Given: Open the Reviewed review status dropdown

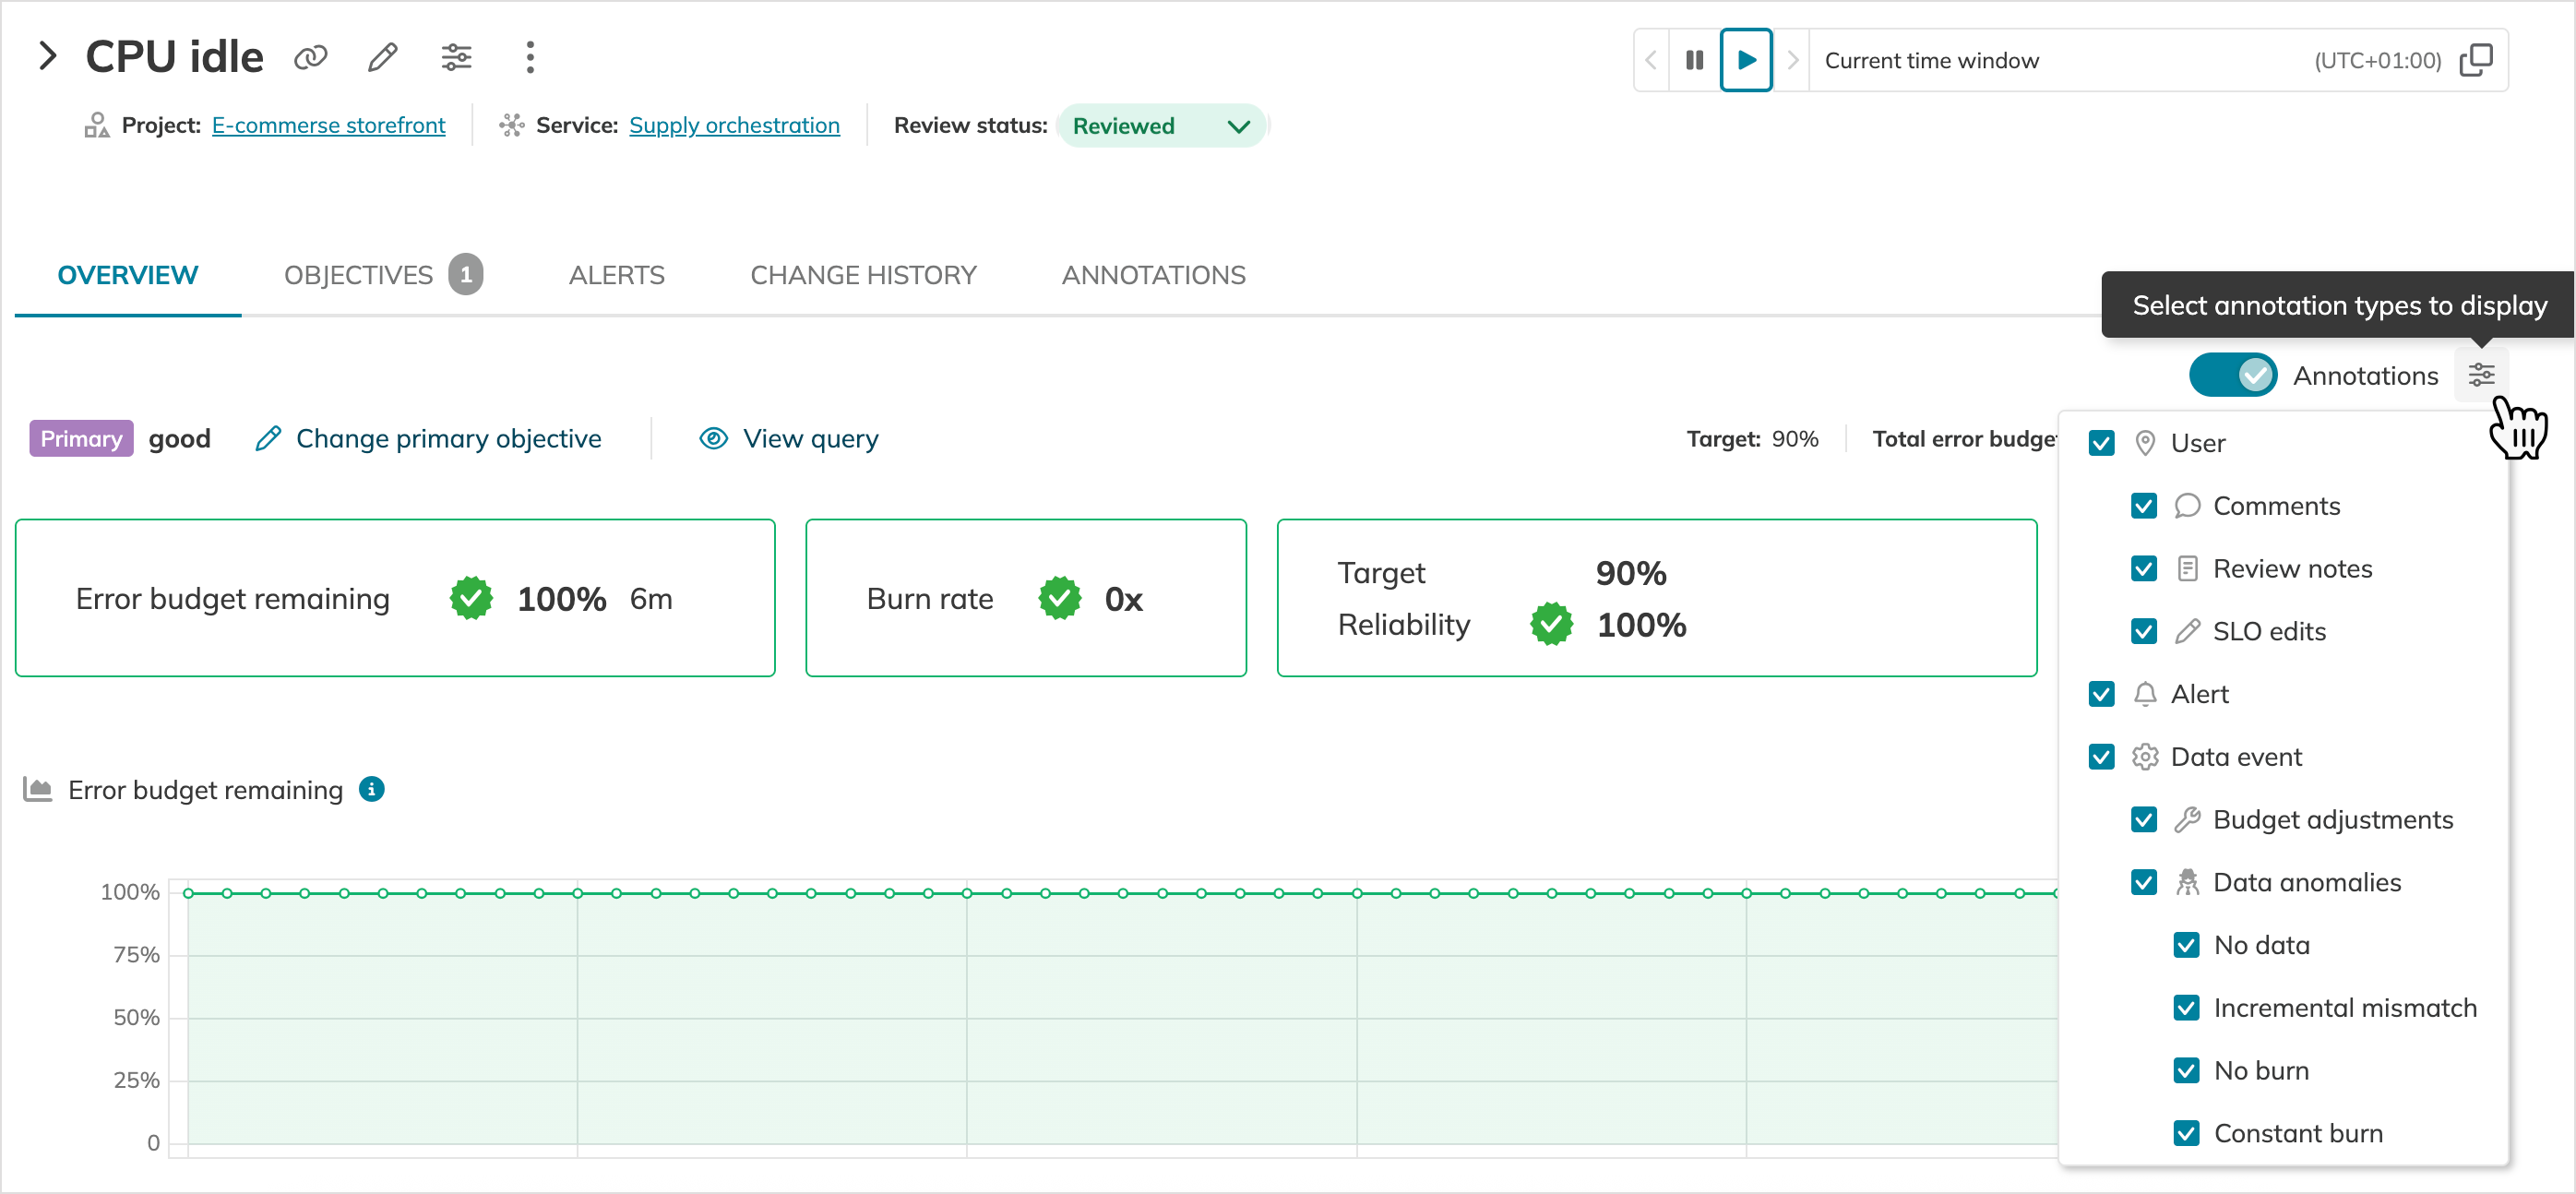Looking at the screenshot, I should [x=1160, y=126].
